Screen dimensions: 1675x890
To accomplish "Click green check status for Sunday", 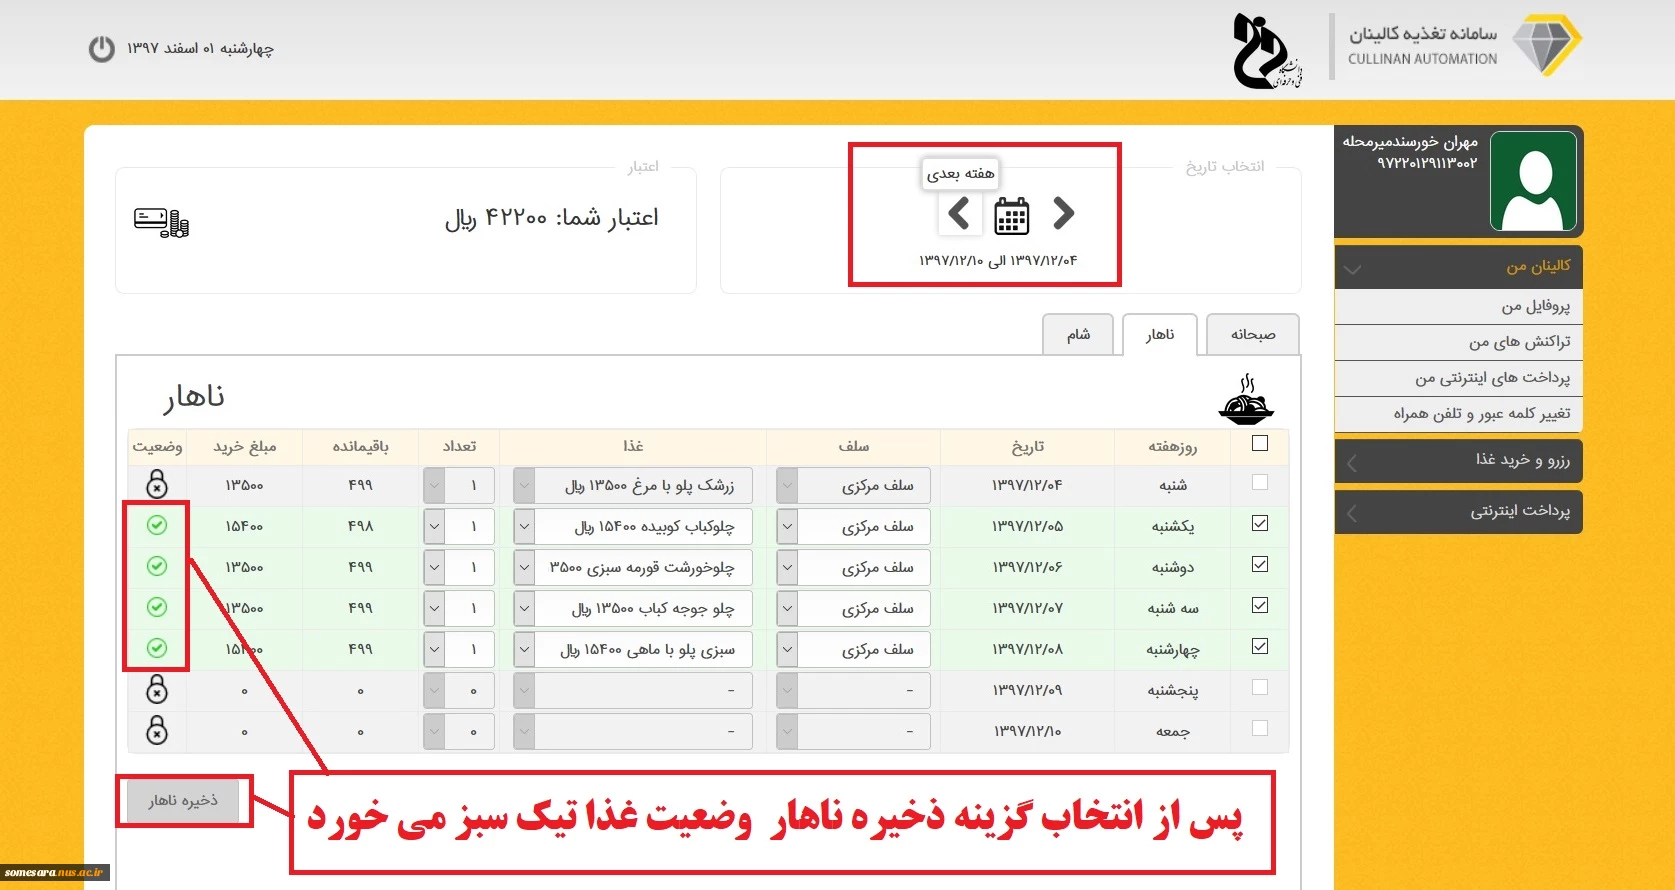I will click(157, 525).
